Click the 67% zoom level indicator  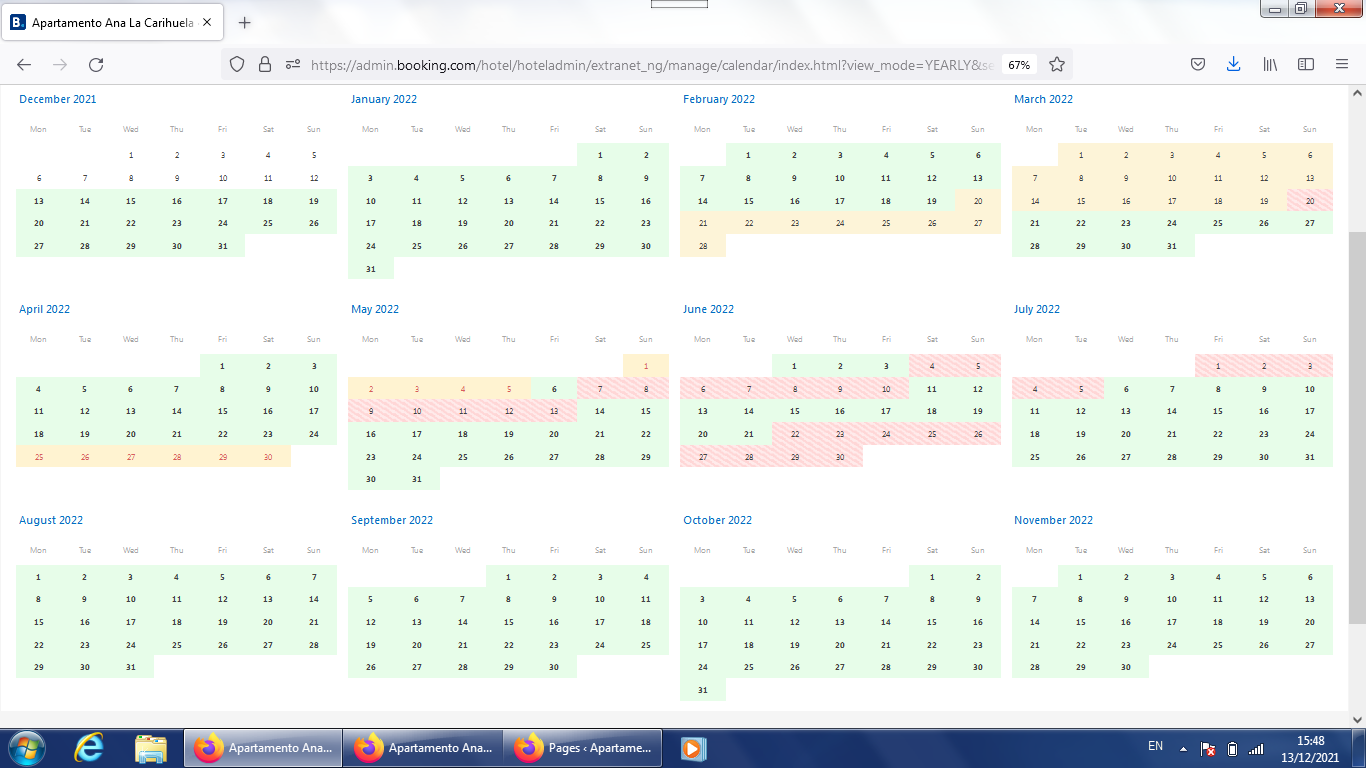1018,64
